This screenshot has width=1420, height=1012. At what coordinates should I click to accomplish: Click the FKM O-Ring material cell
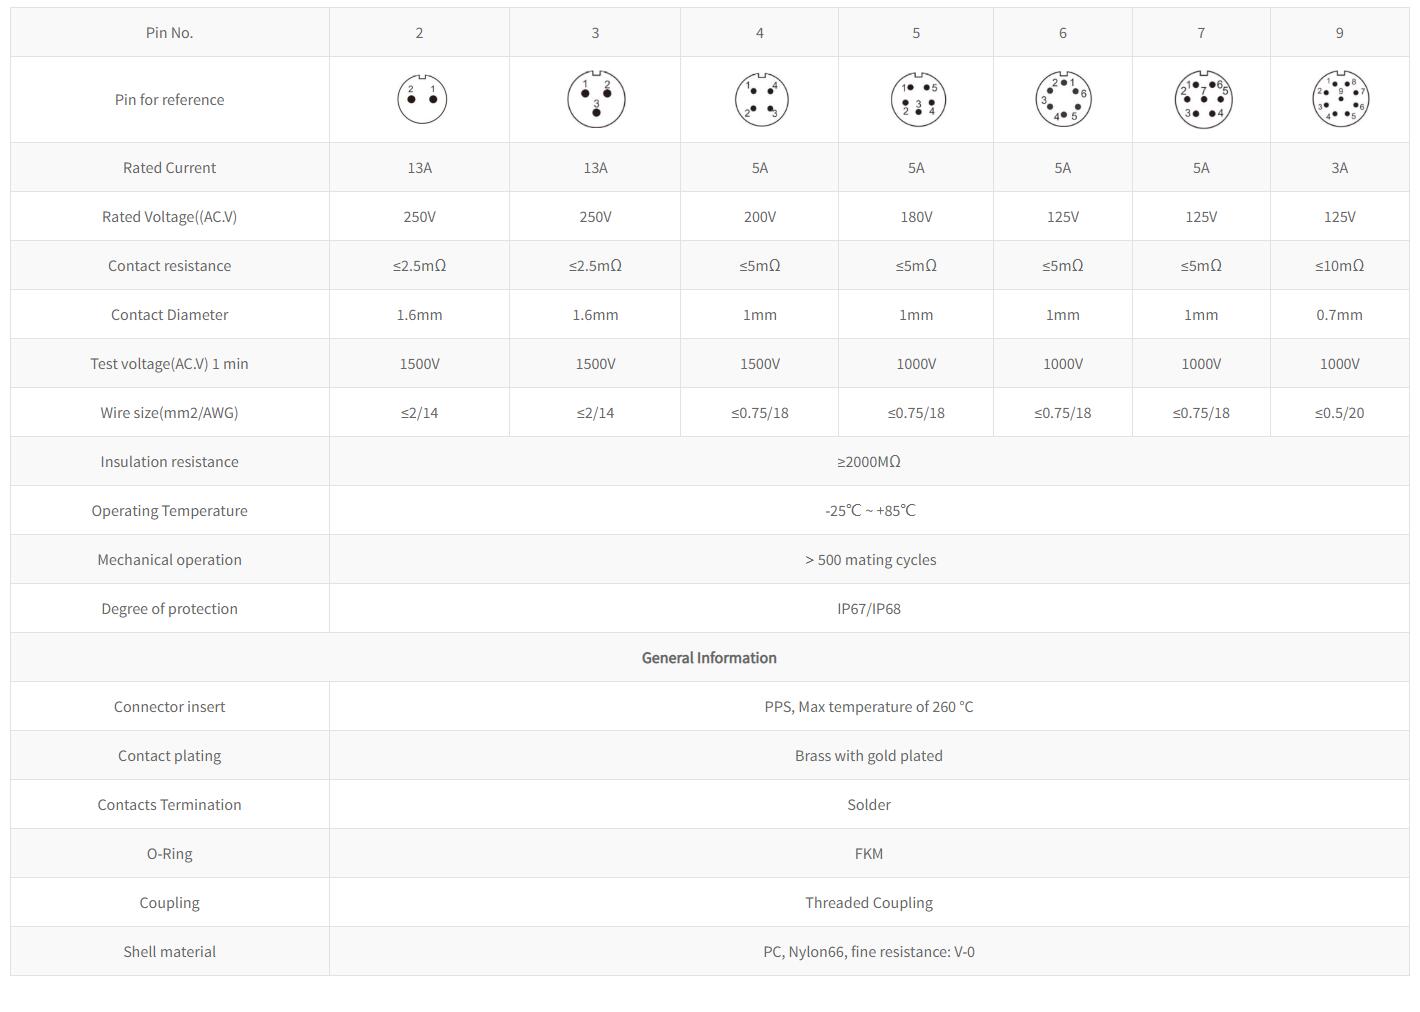coord(868,853)
